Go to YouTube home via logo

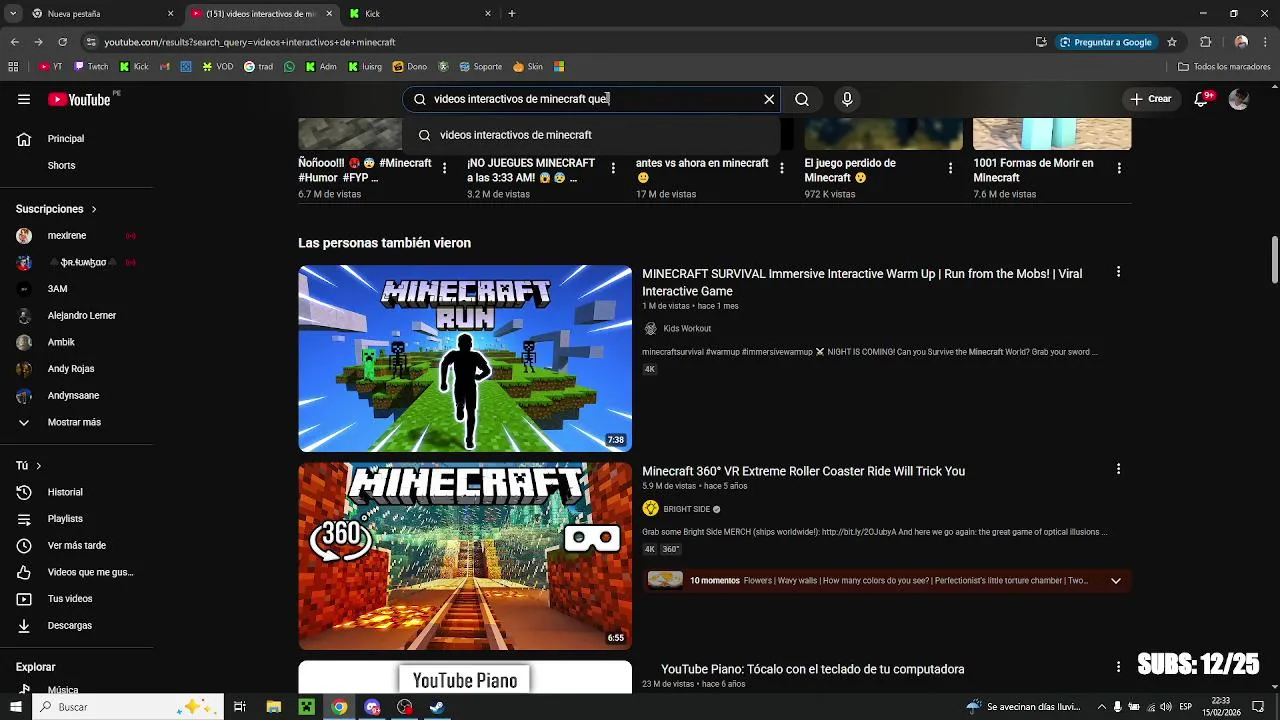click(80, 99)
